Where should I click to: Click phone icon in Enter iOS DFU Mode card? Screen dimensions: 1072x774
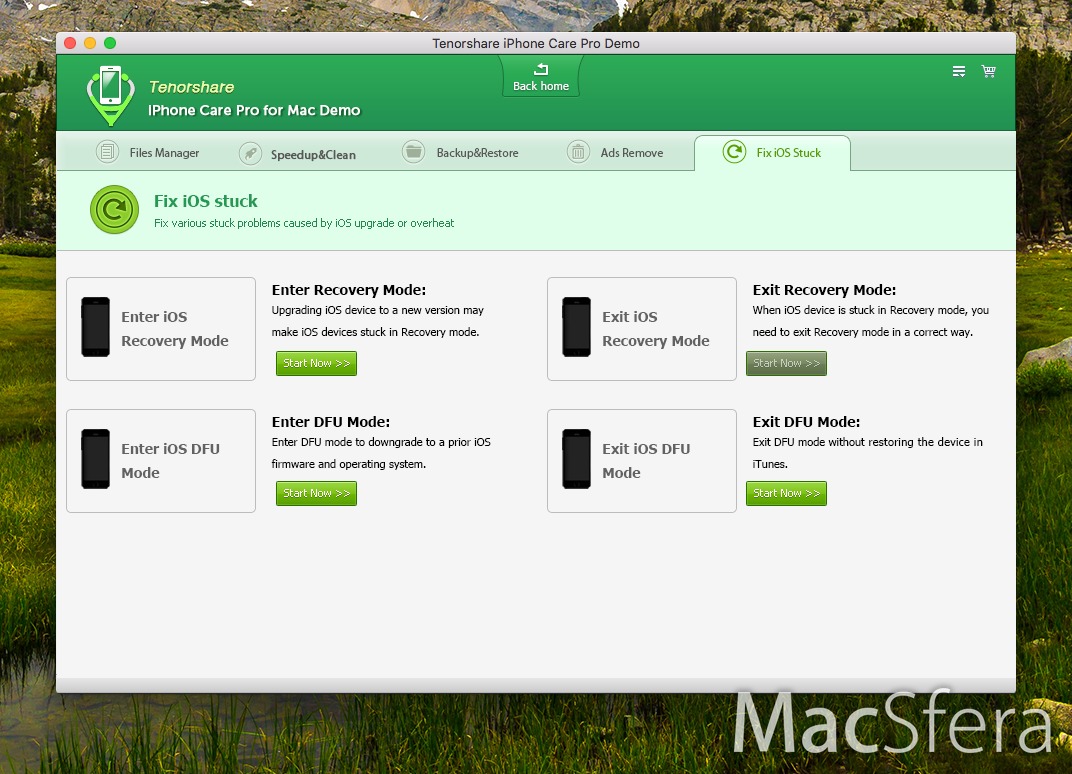96,459
